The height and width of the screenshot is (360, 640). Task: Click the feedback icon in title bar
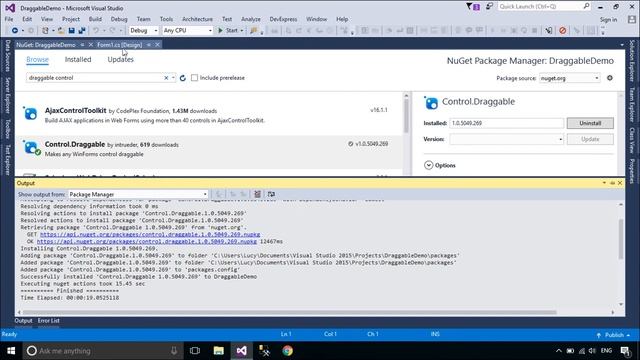click(489, 7)
